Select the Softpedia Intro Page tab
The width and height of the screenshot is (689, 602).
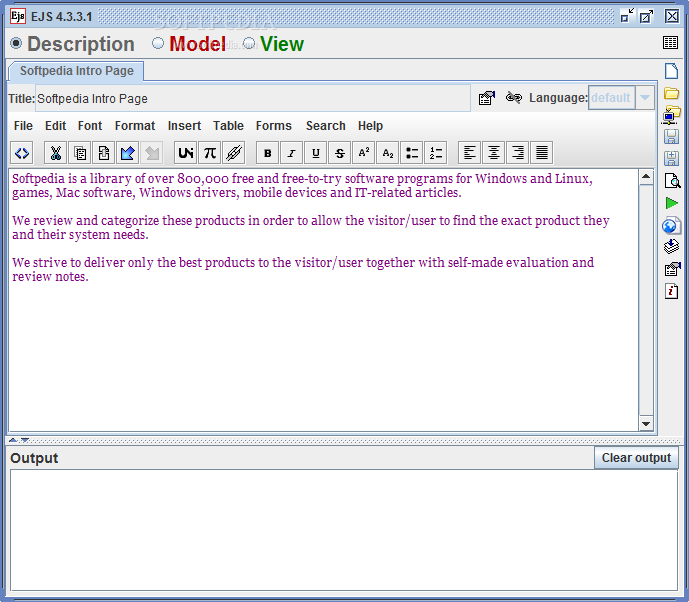click(76, 71)
